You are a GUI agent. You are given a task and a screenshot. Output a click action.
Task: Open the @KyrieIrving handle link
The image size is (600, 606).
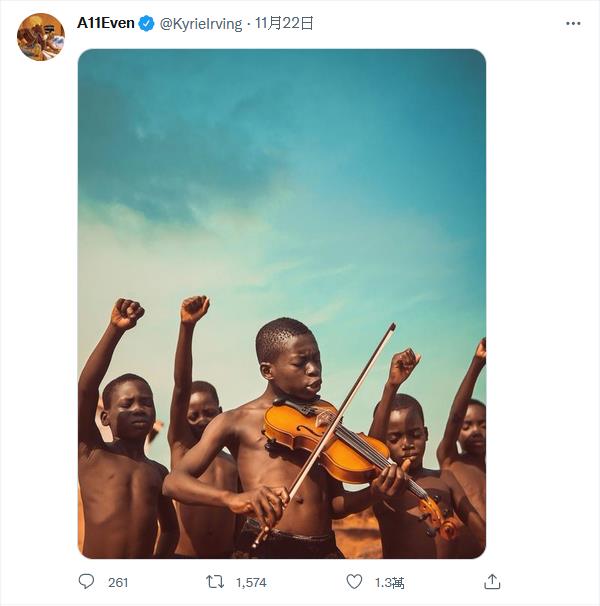pos(201,23)
